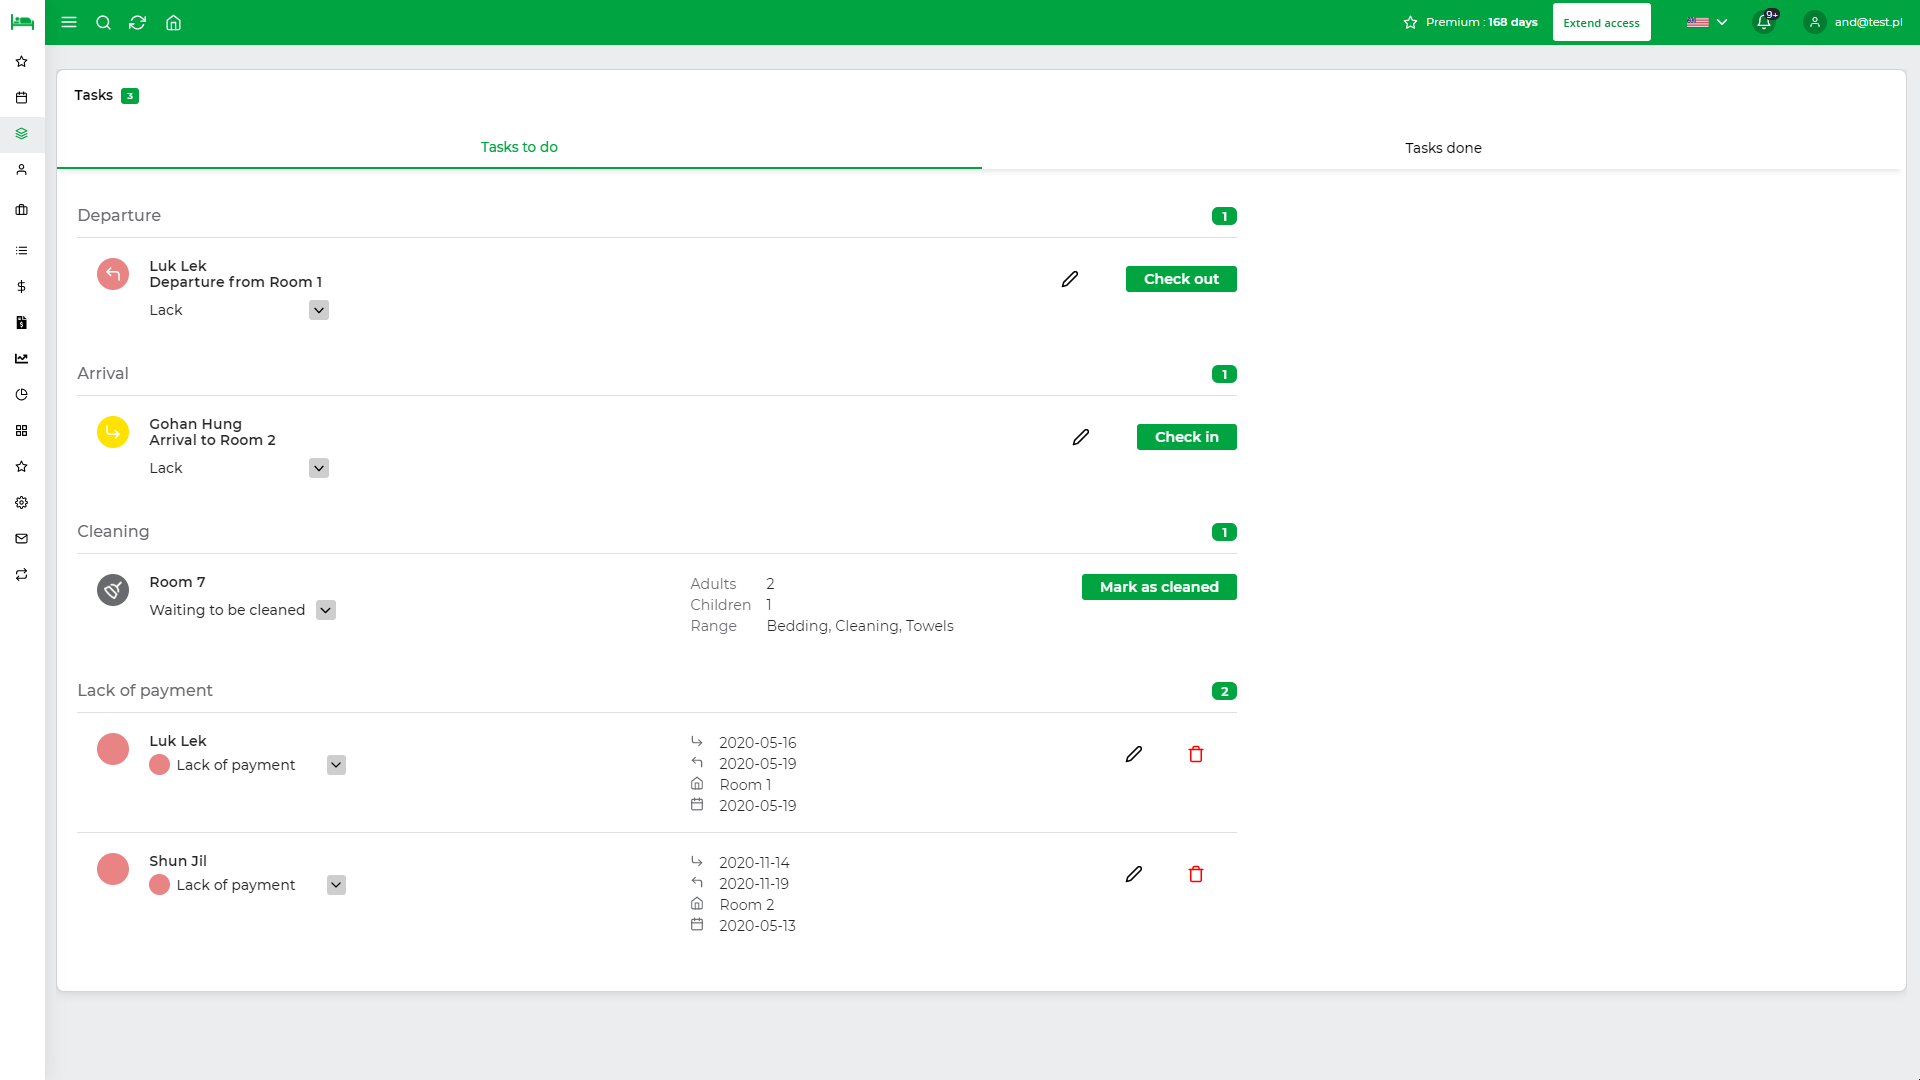This screenshot has width=1920, height=1080.
Task: Expand Waiting to be cleaned dropdown
Action: (x=326, y=610)
